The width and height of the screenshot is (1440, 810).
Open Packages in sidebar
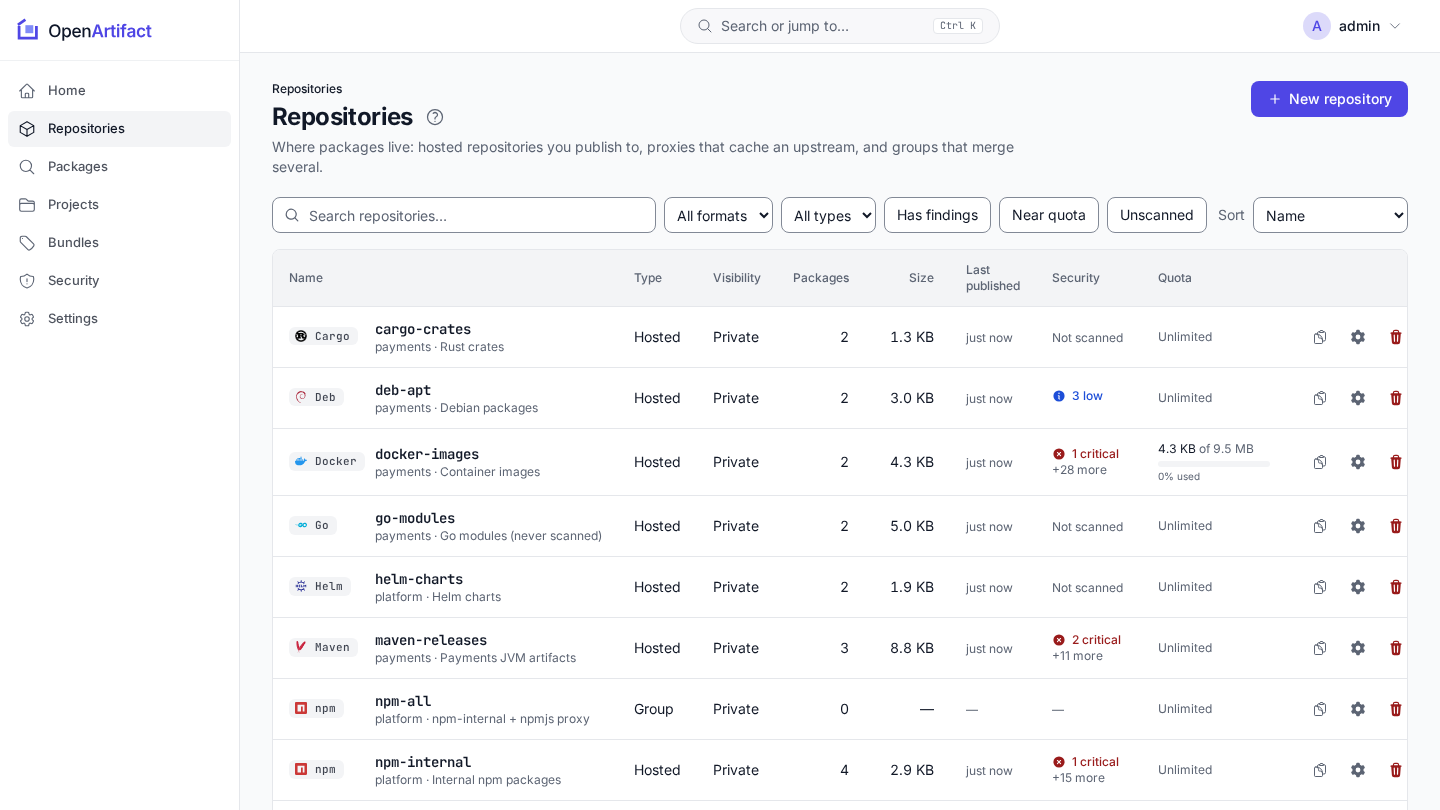pyautogui.click(x=119, y=167)
